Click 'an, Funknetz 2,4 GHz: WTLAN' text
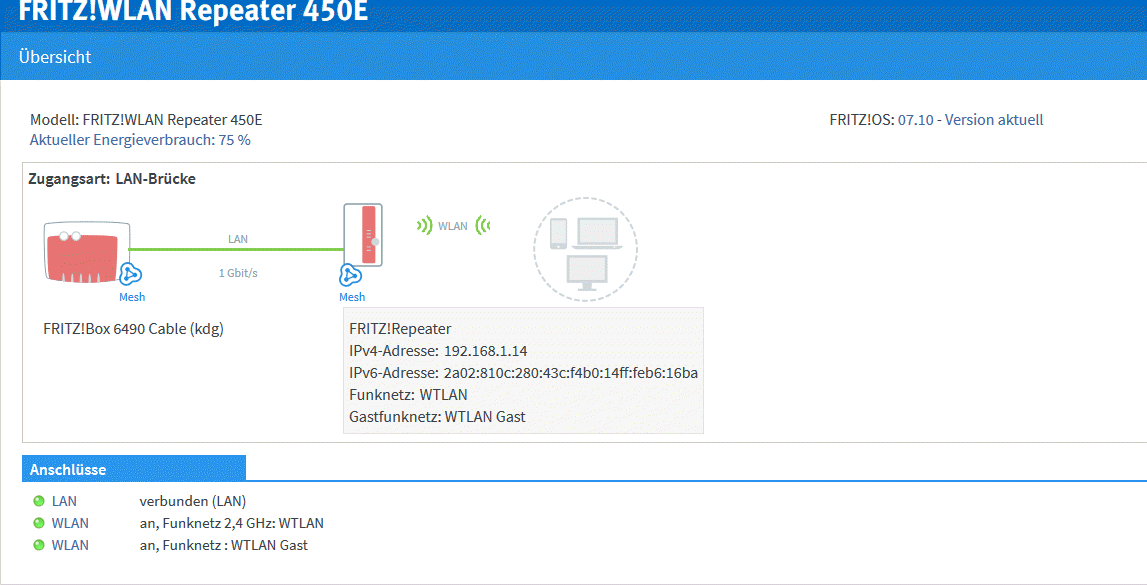1147x585 pixels. 232,523
